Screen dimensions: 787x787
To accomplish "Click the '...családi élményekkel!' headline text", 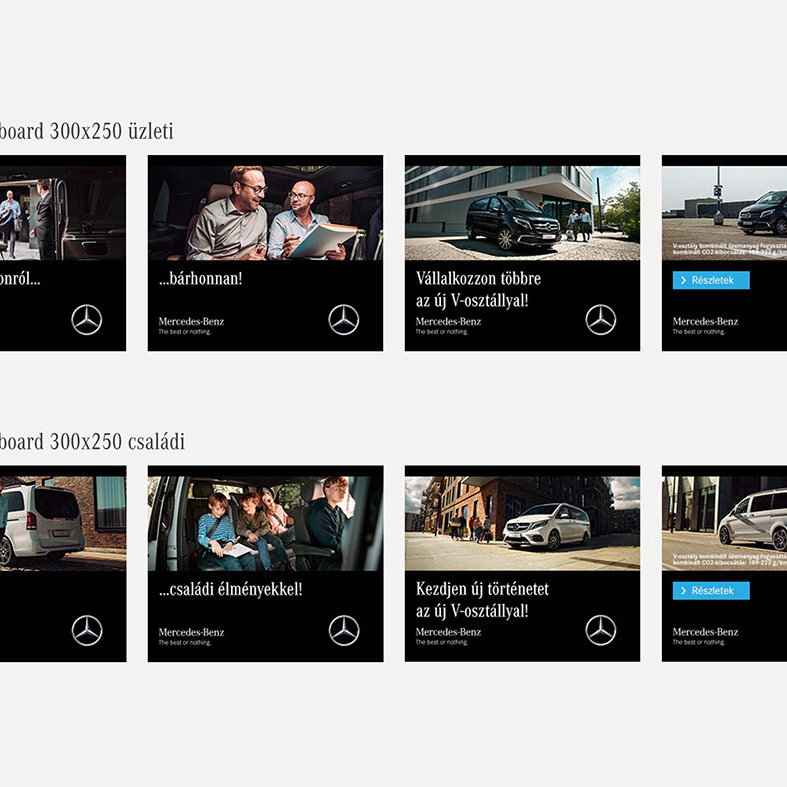I will point(231,589).
